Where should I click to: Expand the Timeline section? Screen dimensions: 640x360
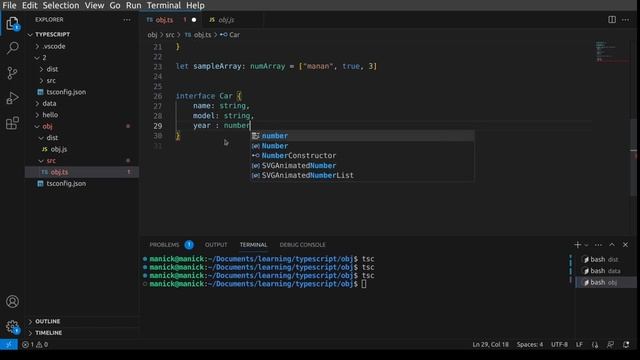(x=82, y=333)
